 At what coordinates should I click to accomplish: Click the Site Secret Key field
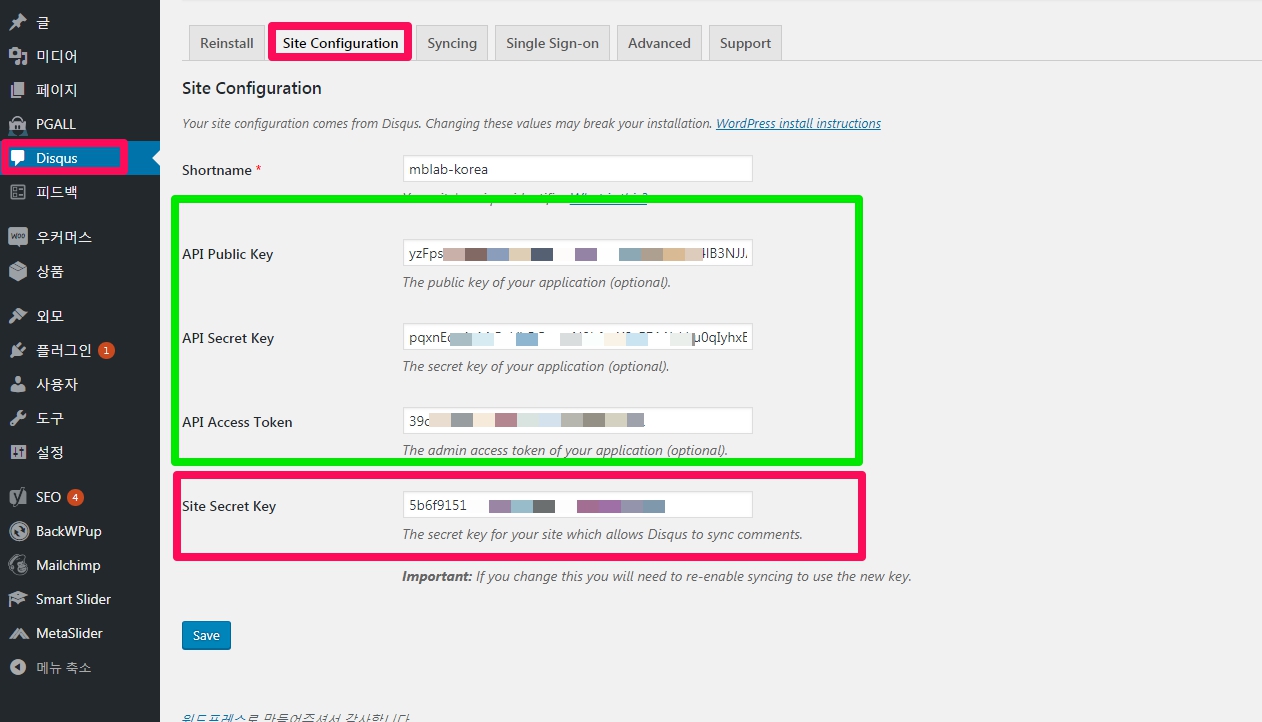pyautogui.click(x=577, y=505)
